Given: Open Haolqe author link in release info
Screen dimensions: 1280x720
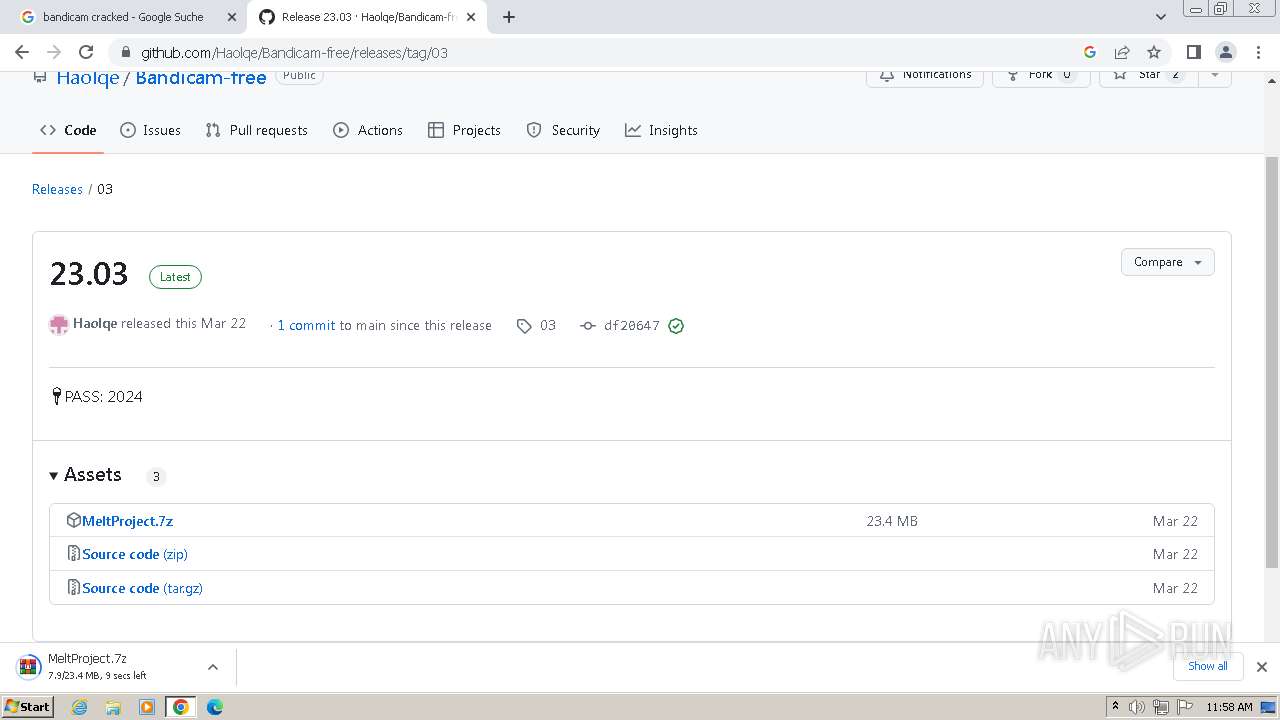Looking at the screenshot, I should click(x=95, y=324).
